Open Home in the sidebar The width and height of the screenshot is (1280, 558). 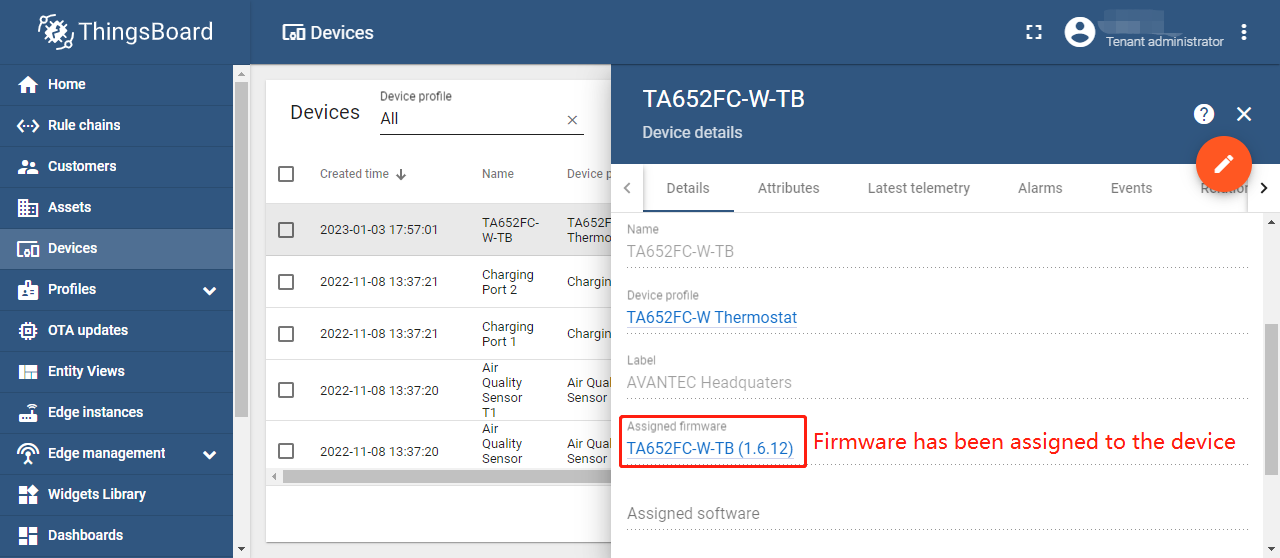pos(116,84)
